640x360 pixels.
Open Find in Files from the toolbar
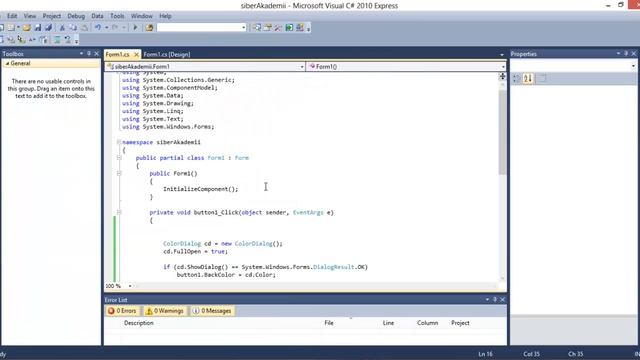tap(149, 28)
